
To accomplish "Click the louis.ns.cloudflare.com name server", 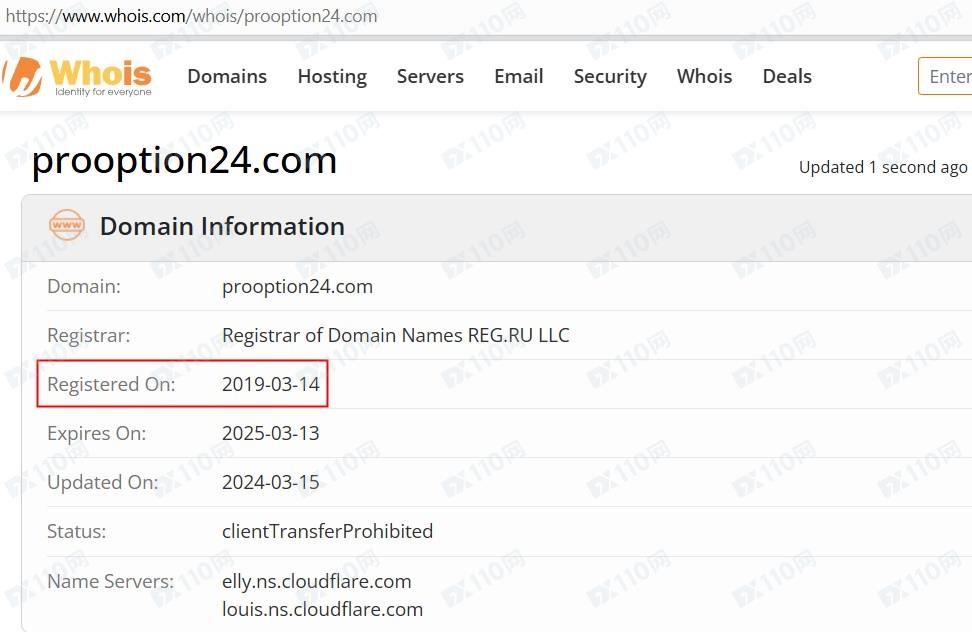I will [x=322, y=609].
